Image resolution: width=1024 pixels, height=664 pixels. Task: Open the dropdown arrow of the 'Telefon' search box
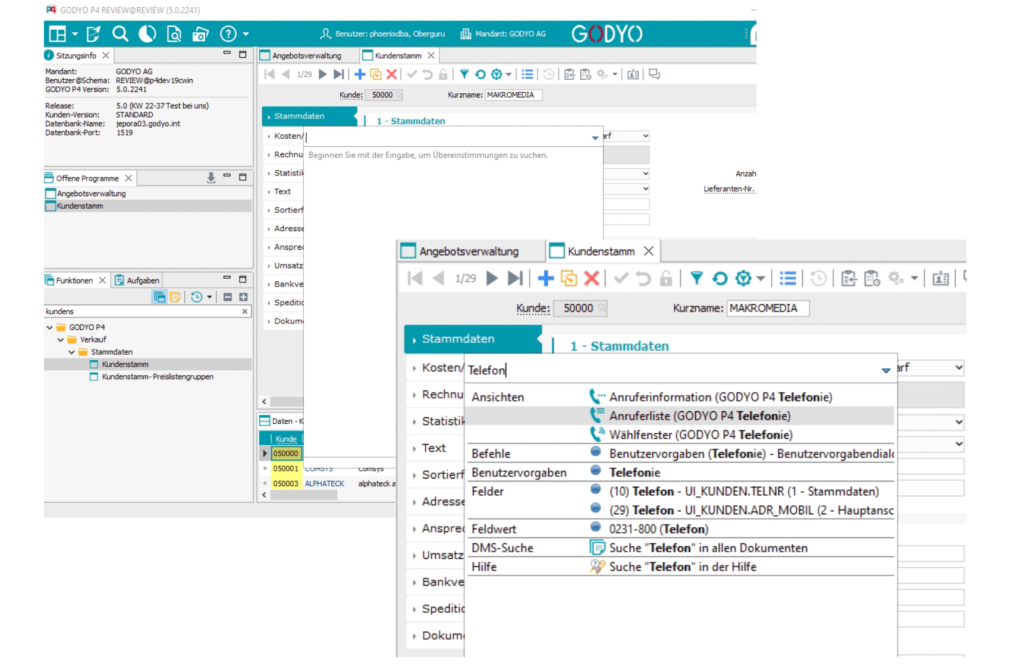click(x=886, y=370)
